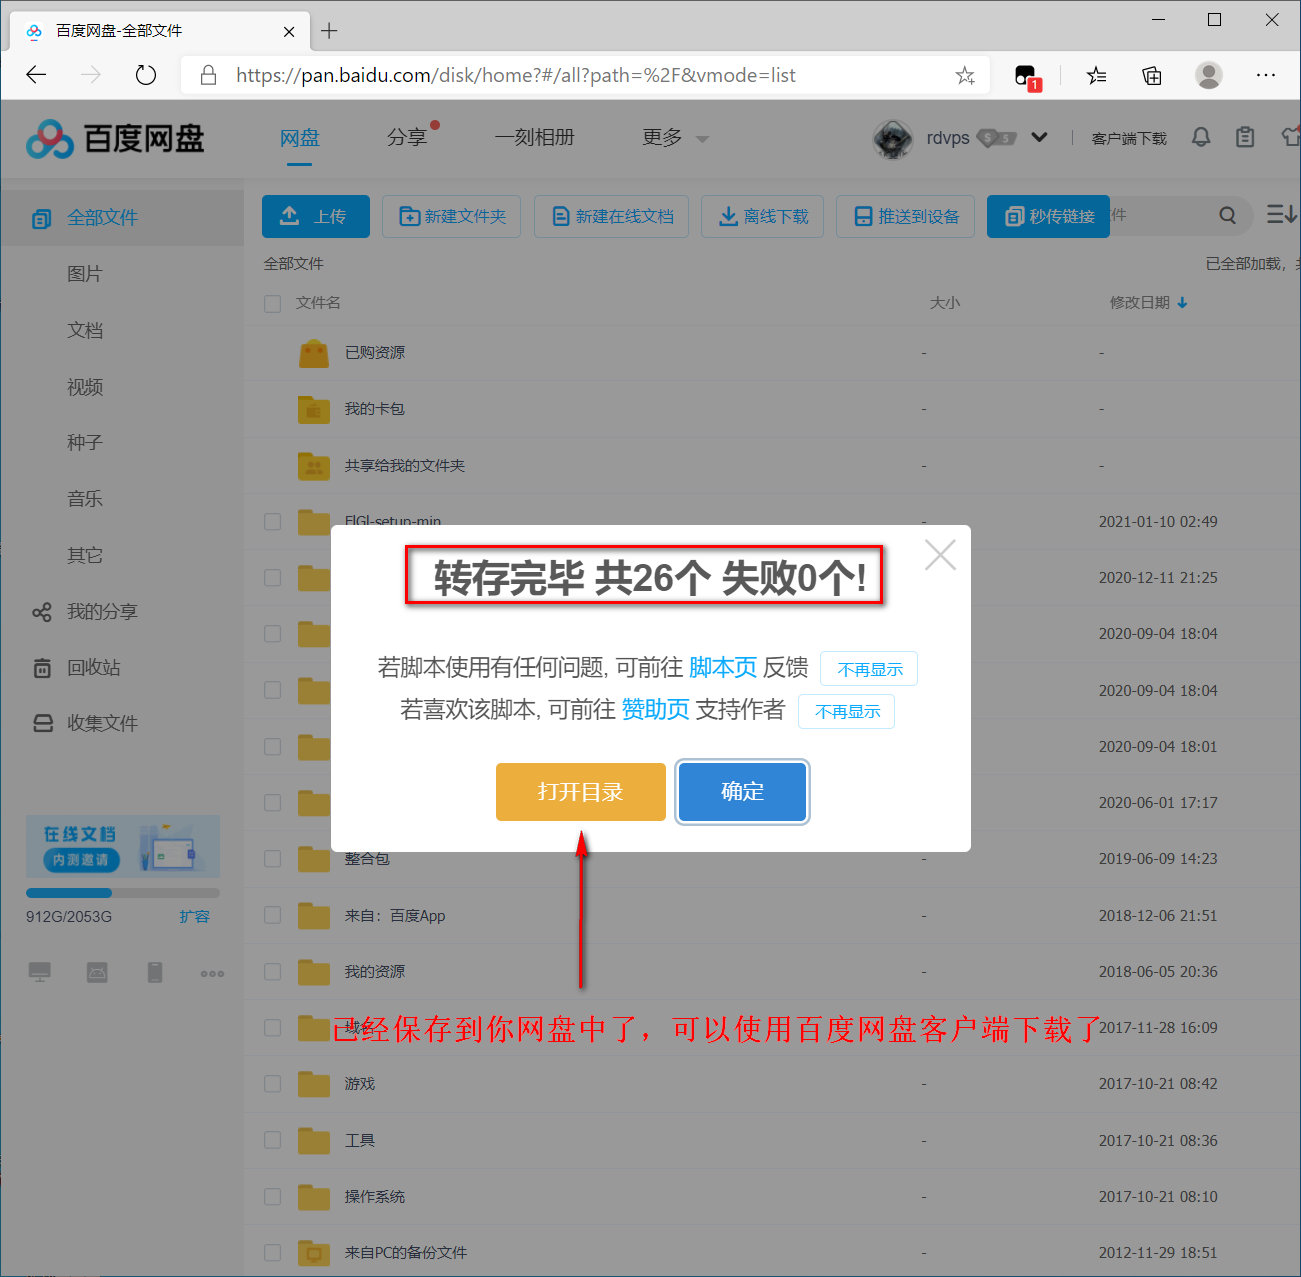The width and height of the screenshot is (1301, 1277).
Task: Click the notification bell icon
Action: point(1201,137)
